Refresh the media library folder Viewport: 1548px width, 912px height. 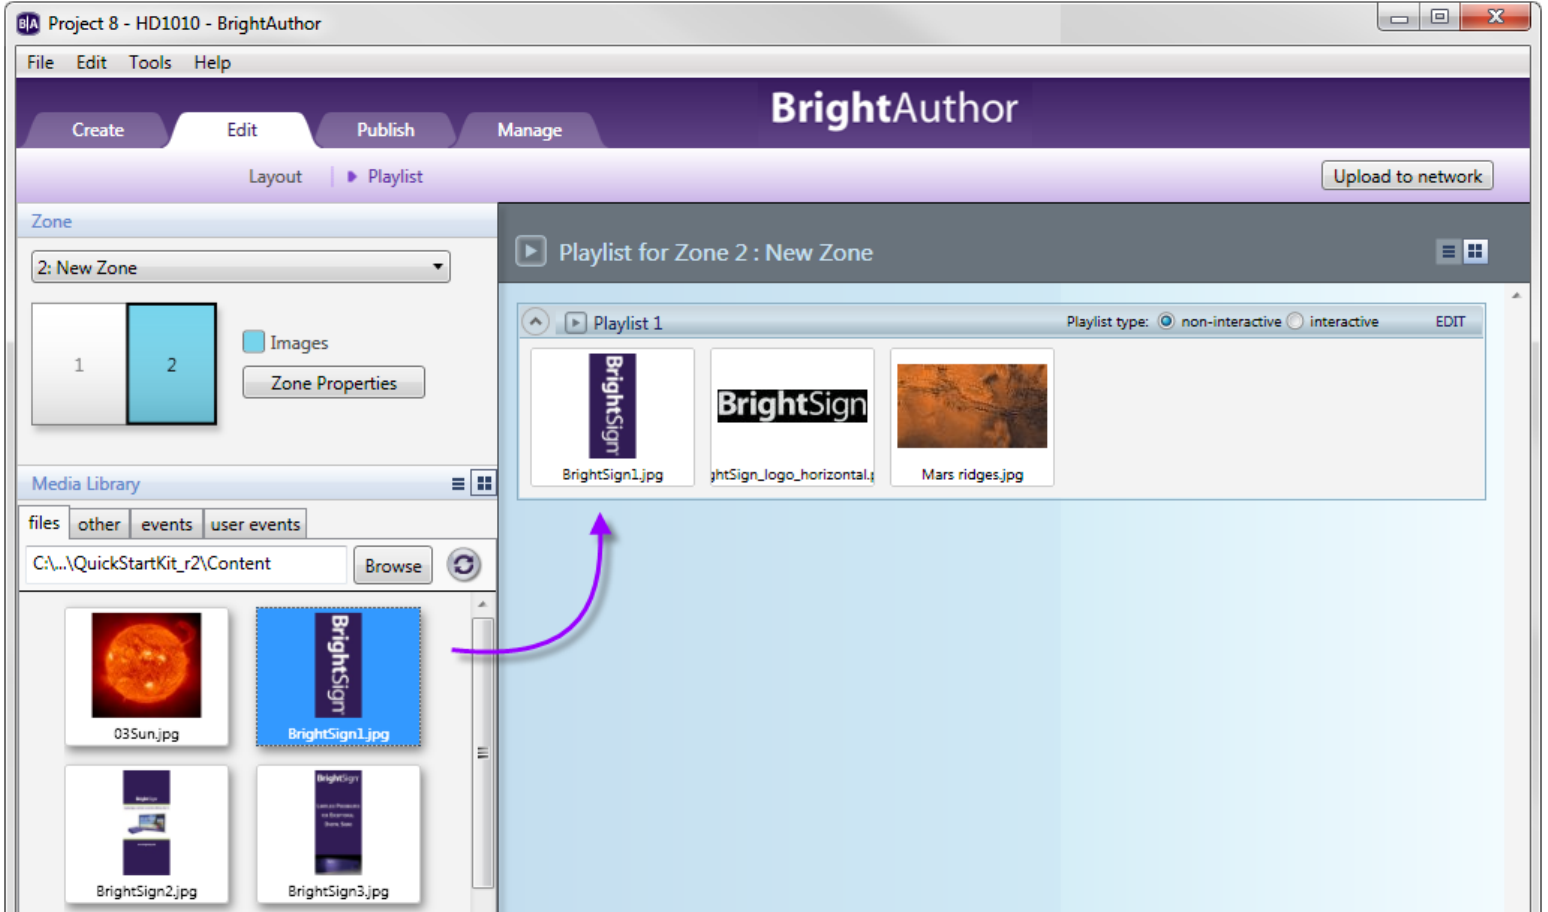(464, 565)
